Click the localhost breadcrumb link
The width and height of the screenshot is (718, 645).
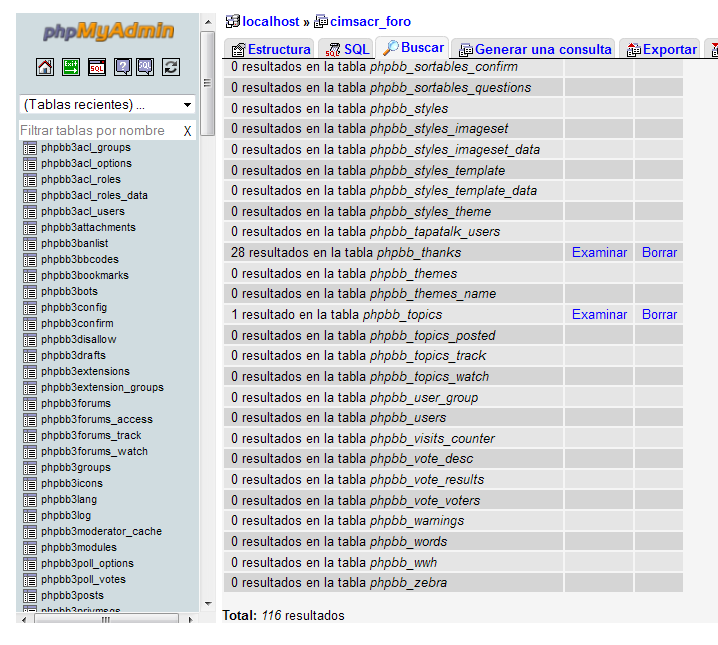(x=270, y=21)
